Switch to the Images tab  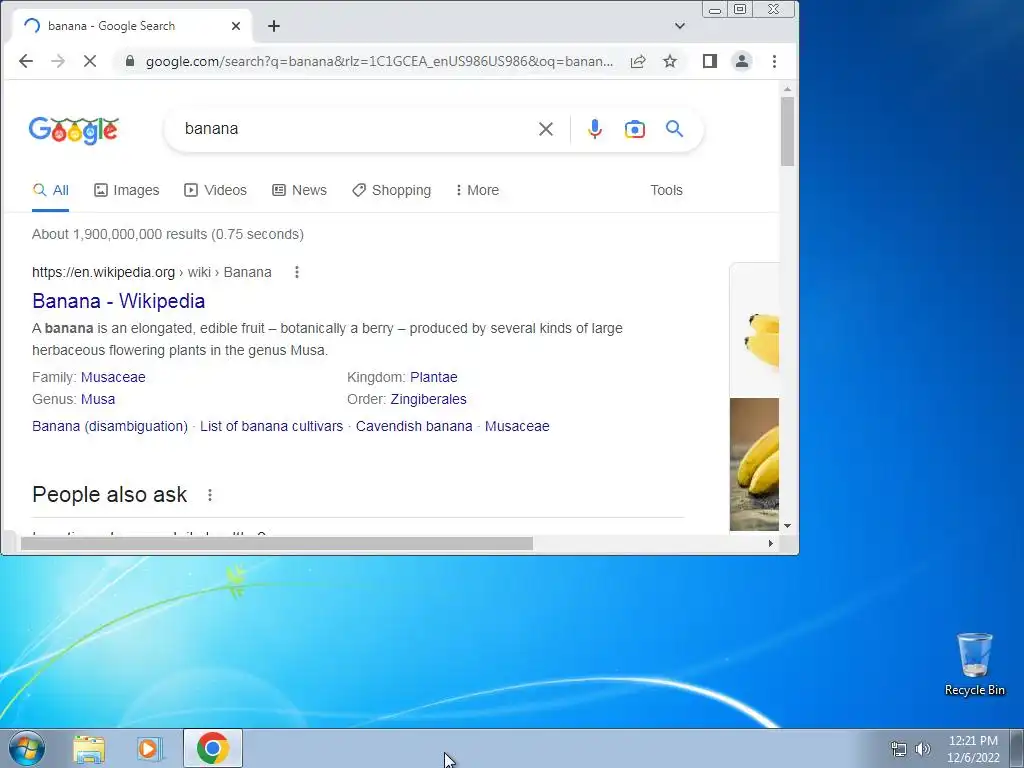[127, 190]
